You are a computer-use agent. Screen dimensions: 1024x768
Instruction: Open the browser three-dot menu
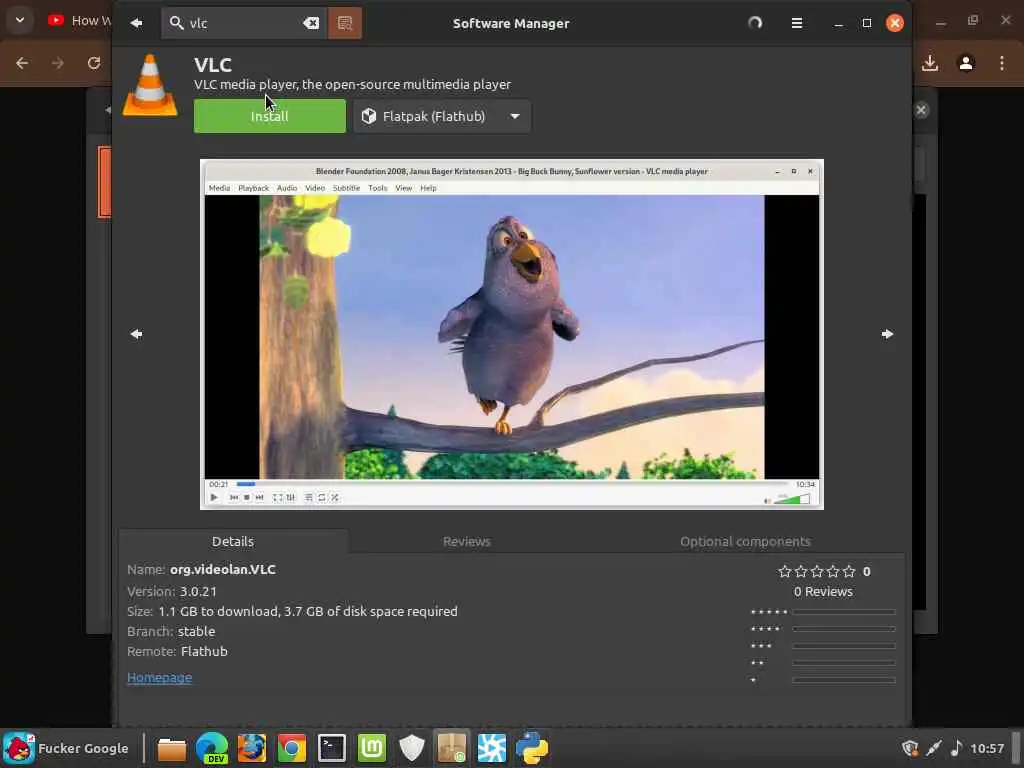pyautogui.click(x=1002, y=63)
